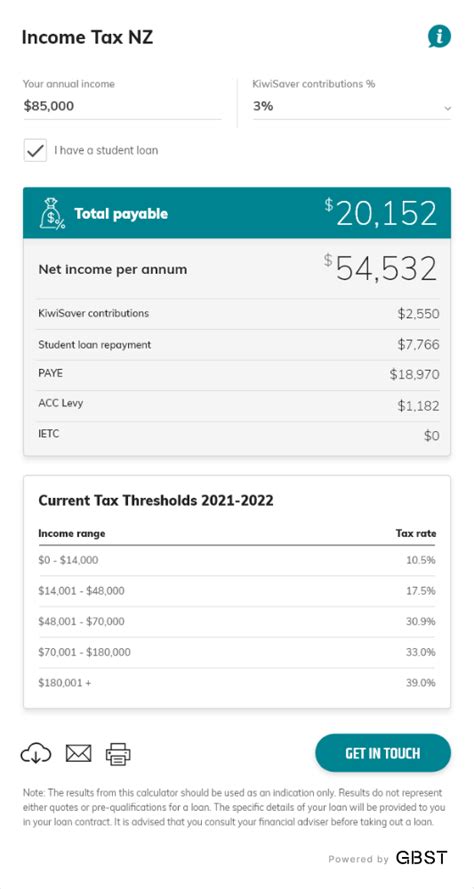The width and height of the screenshot is (474, 889).
Task: Click the GET IN TOUCH button
Action: click(383, 753)
